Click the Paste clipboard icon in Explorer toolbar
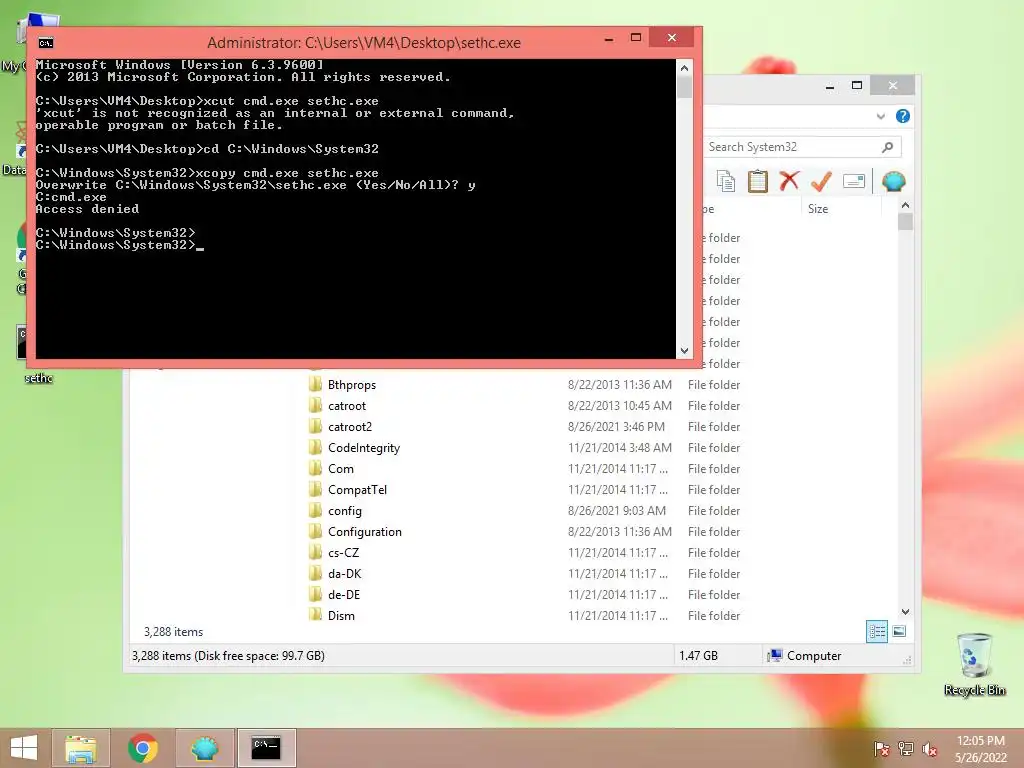1024x768 pixels. click(x=758, y=182)
